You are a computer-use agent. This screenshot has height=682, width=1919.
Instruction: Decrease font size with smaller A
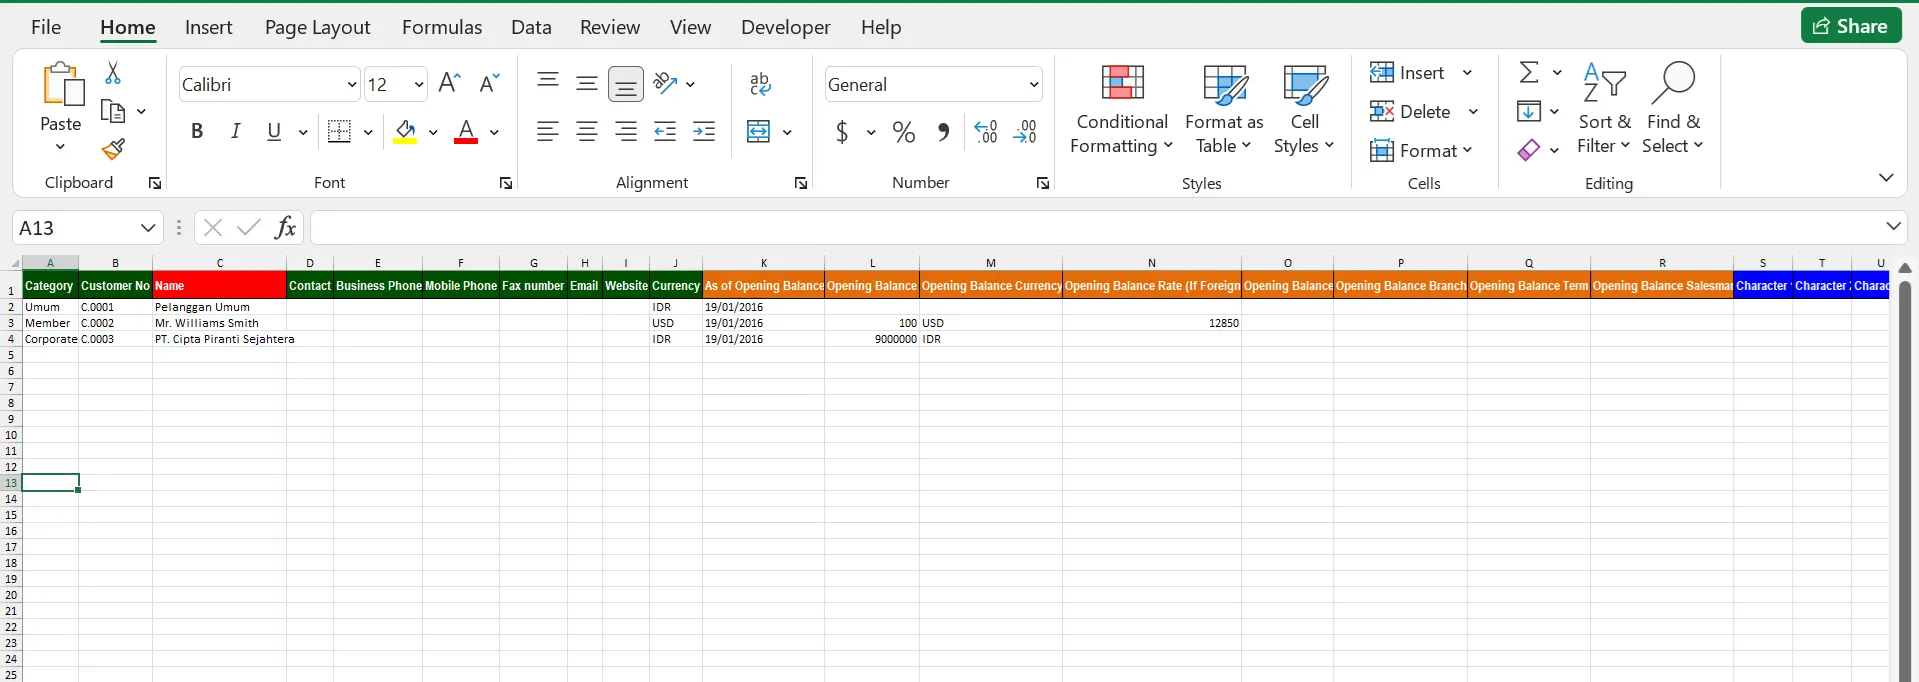[489, 83]
